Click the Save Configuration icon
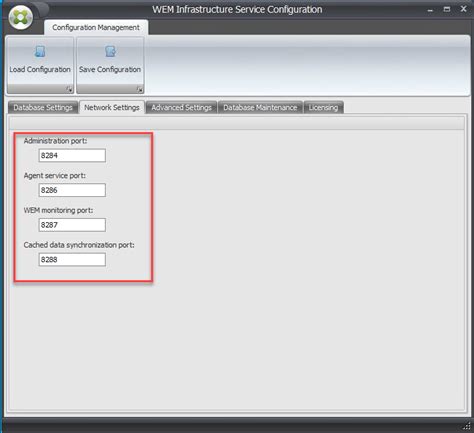Viewport: 474px width, 433px height. [x=110, y=52]
